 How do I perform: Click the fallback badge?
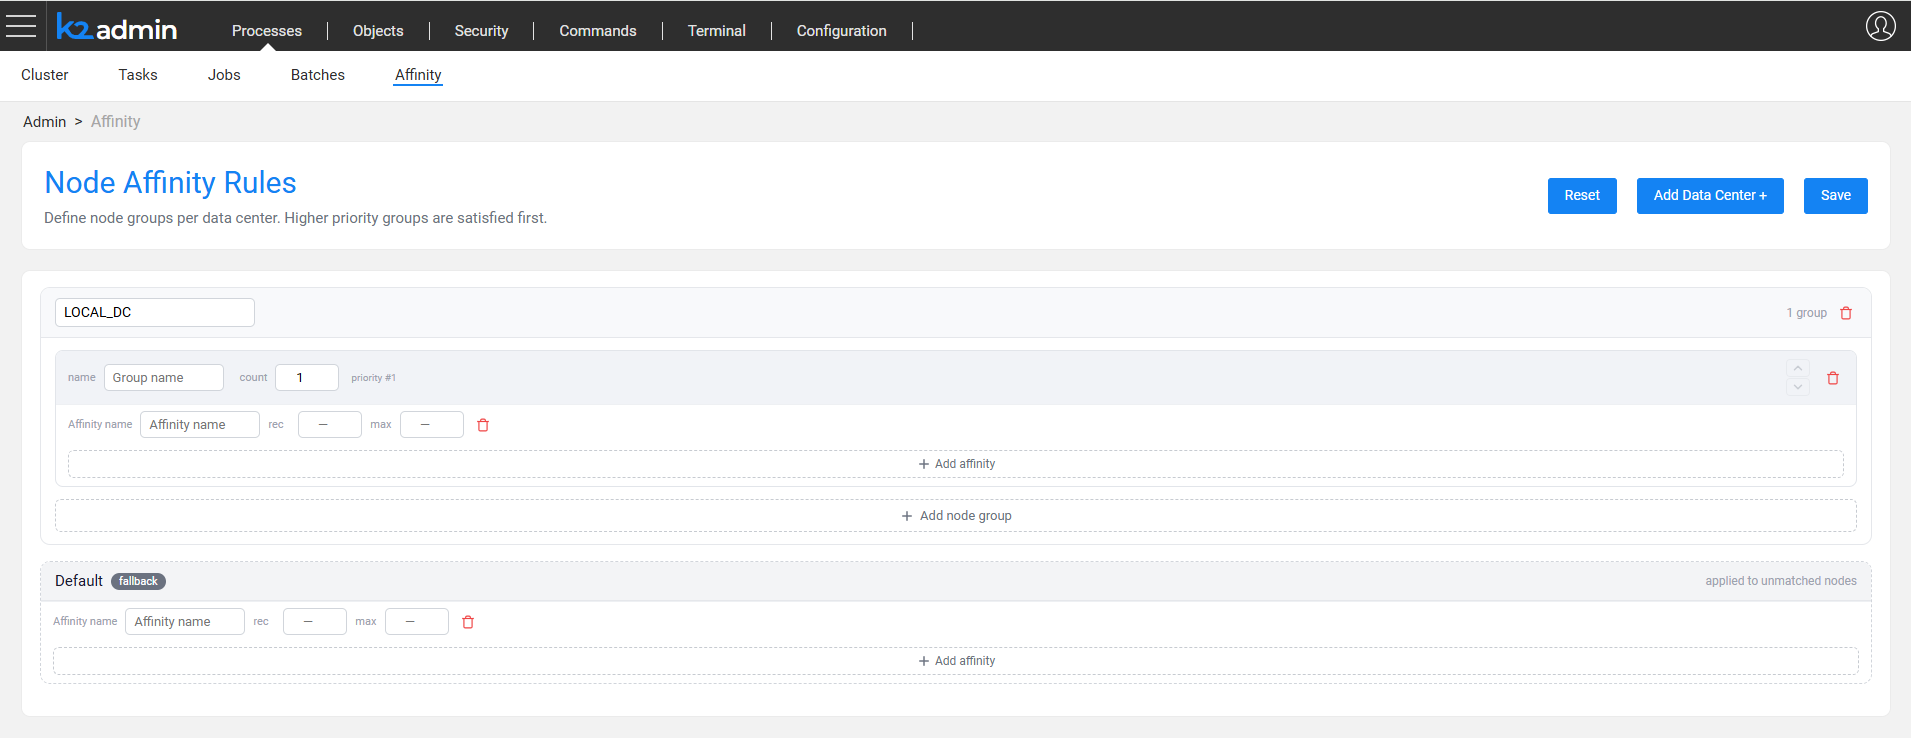pyautogui.click(x=138, y=581)
